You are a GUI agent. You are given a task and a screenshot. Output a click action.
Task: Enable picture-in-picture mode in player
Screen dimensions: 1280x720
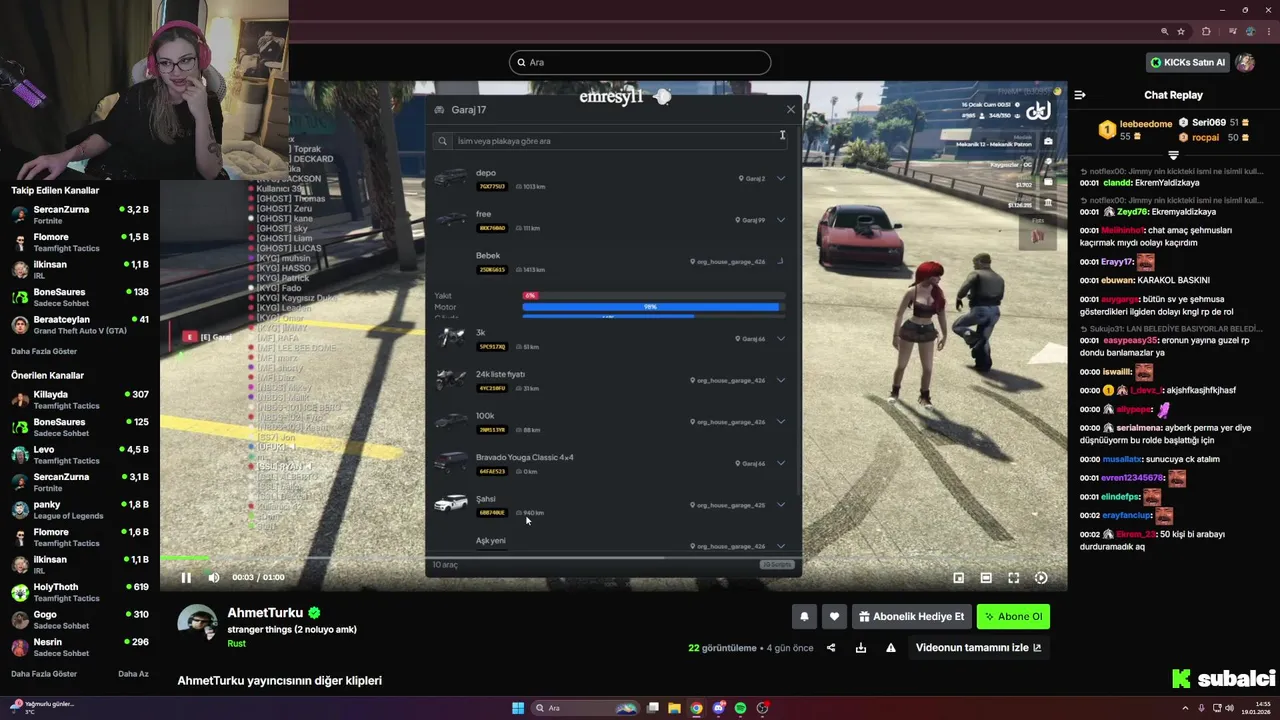(x=959, y=577)
